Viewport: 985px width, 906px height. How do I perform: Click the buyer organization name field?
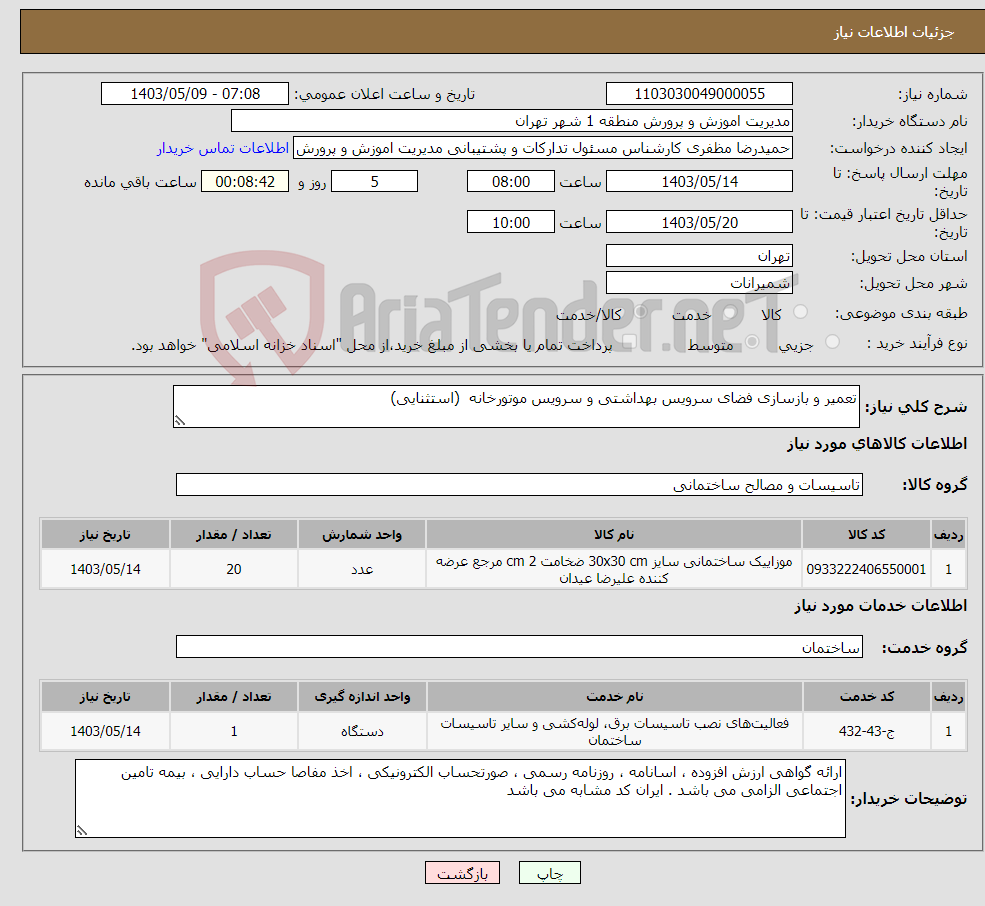[x=511, y=121]
